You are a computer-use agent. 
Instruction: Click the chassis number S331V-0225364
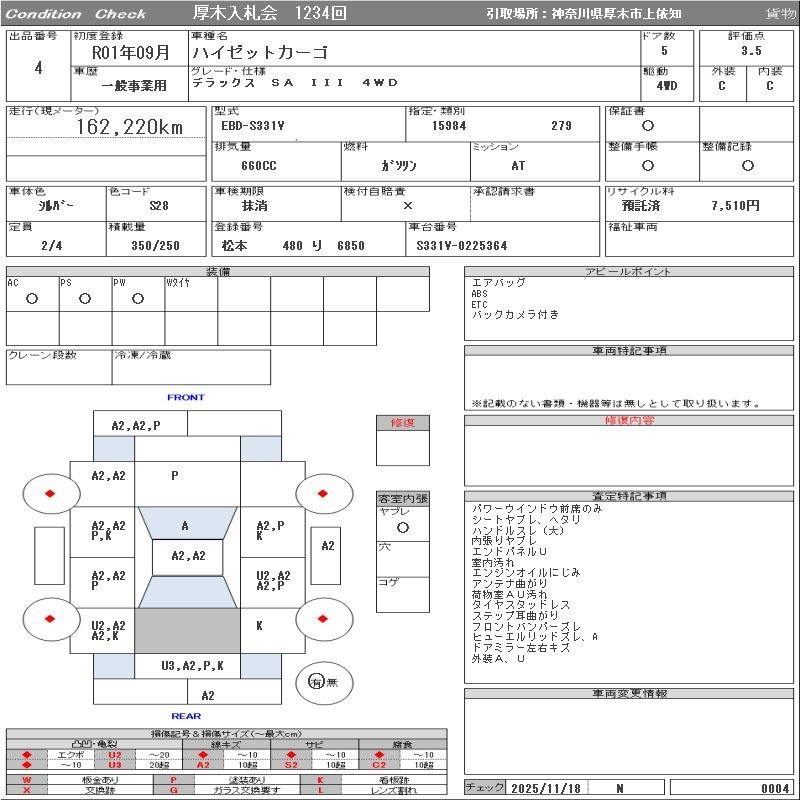click(461, 245)
